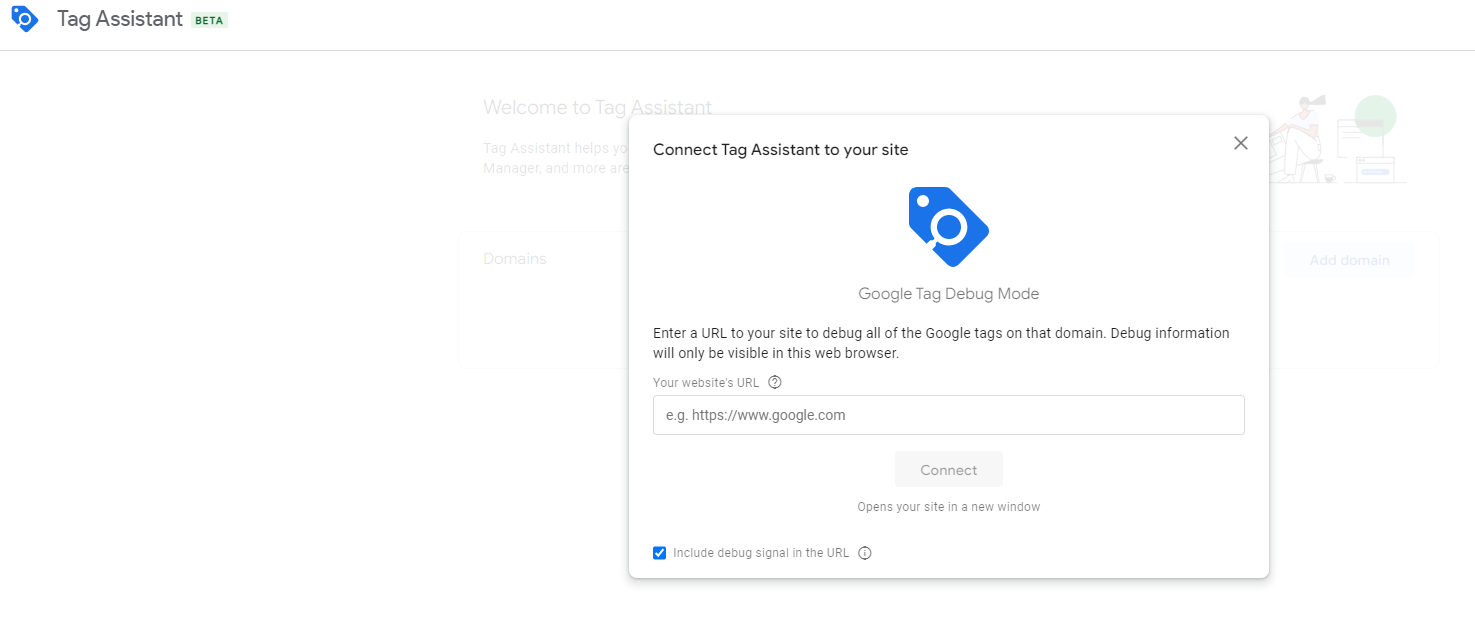Click the Connect button

[949, 470]
